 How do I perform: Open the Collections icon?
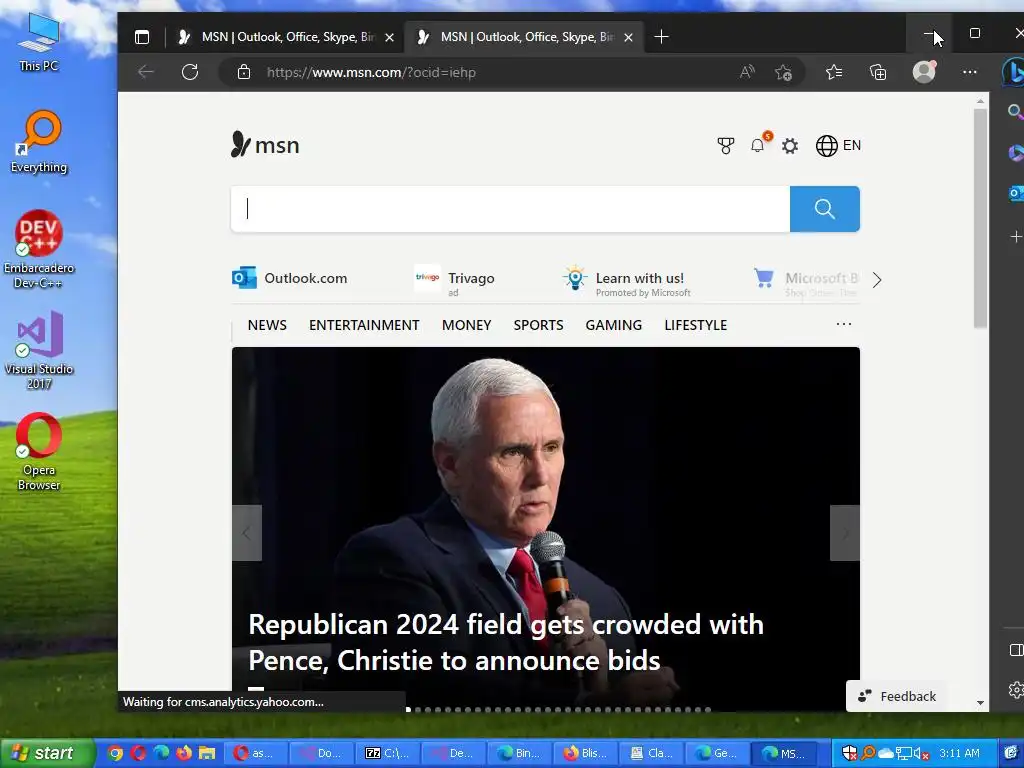[878, 72]
